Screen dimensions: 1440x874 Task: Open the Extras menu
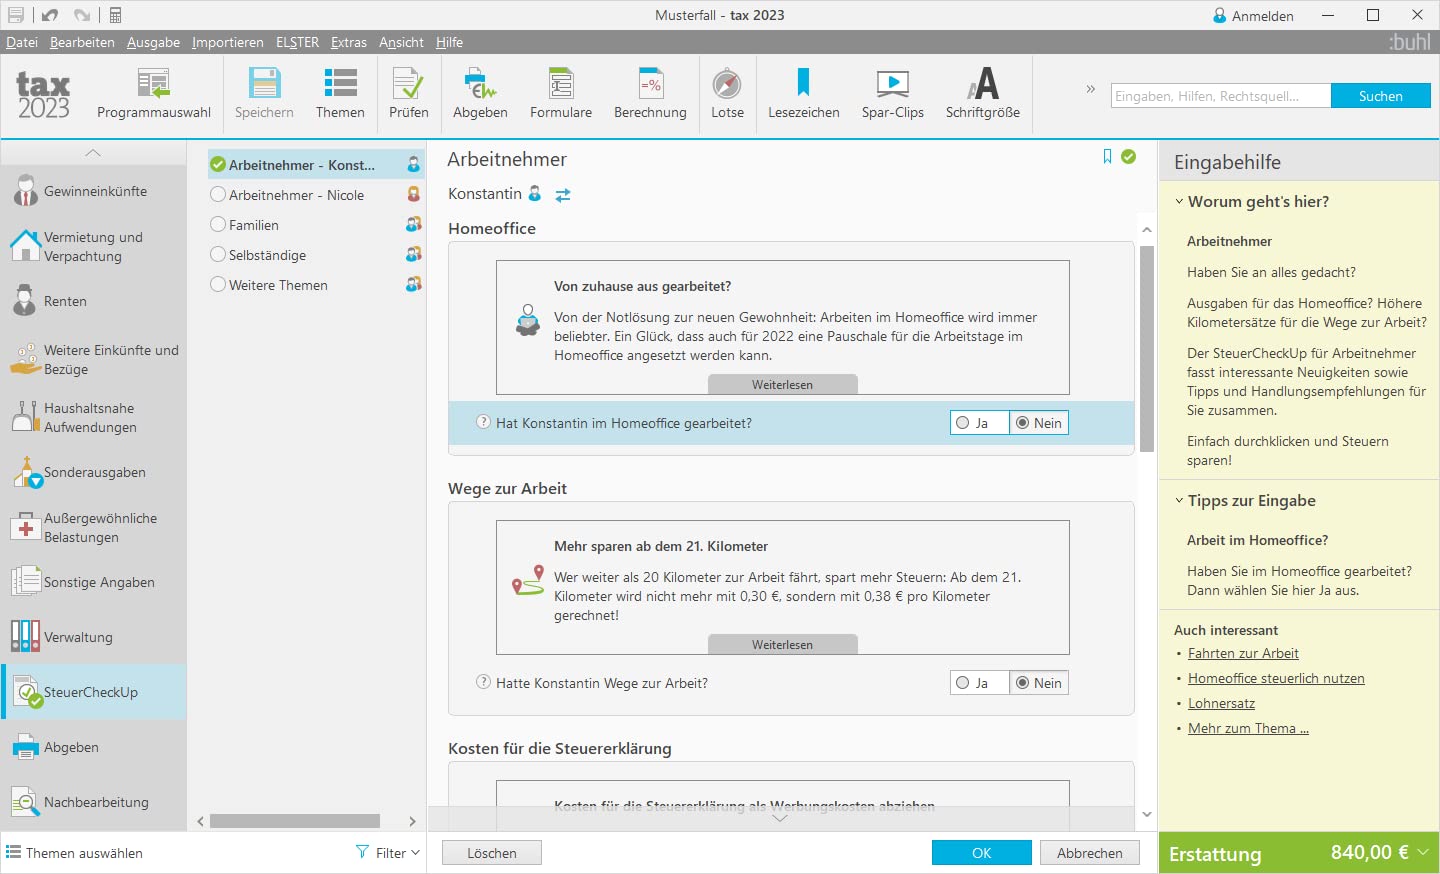(x=349, y=42)
